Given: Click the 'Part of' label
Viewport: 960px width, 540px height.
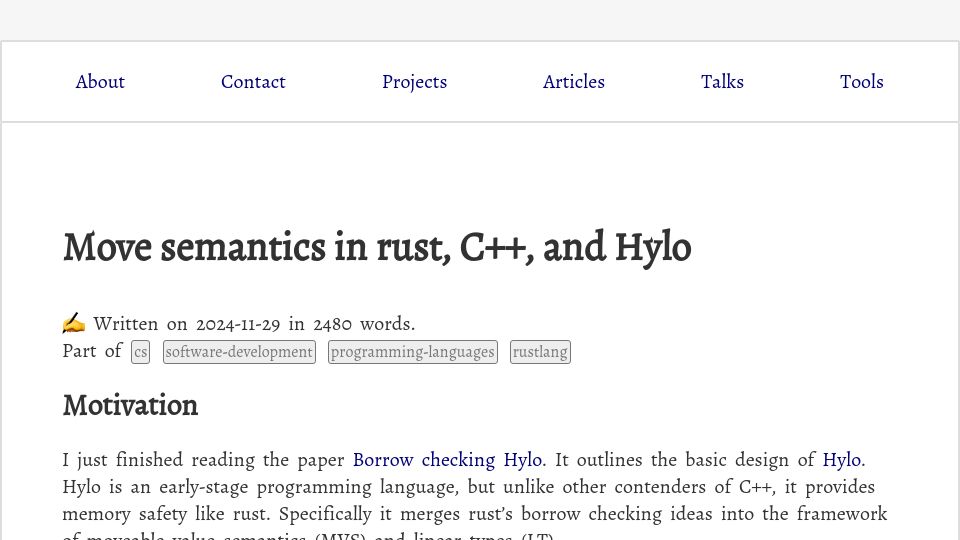Looking at the screenshot, I should (92, 351).
